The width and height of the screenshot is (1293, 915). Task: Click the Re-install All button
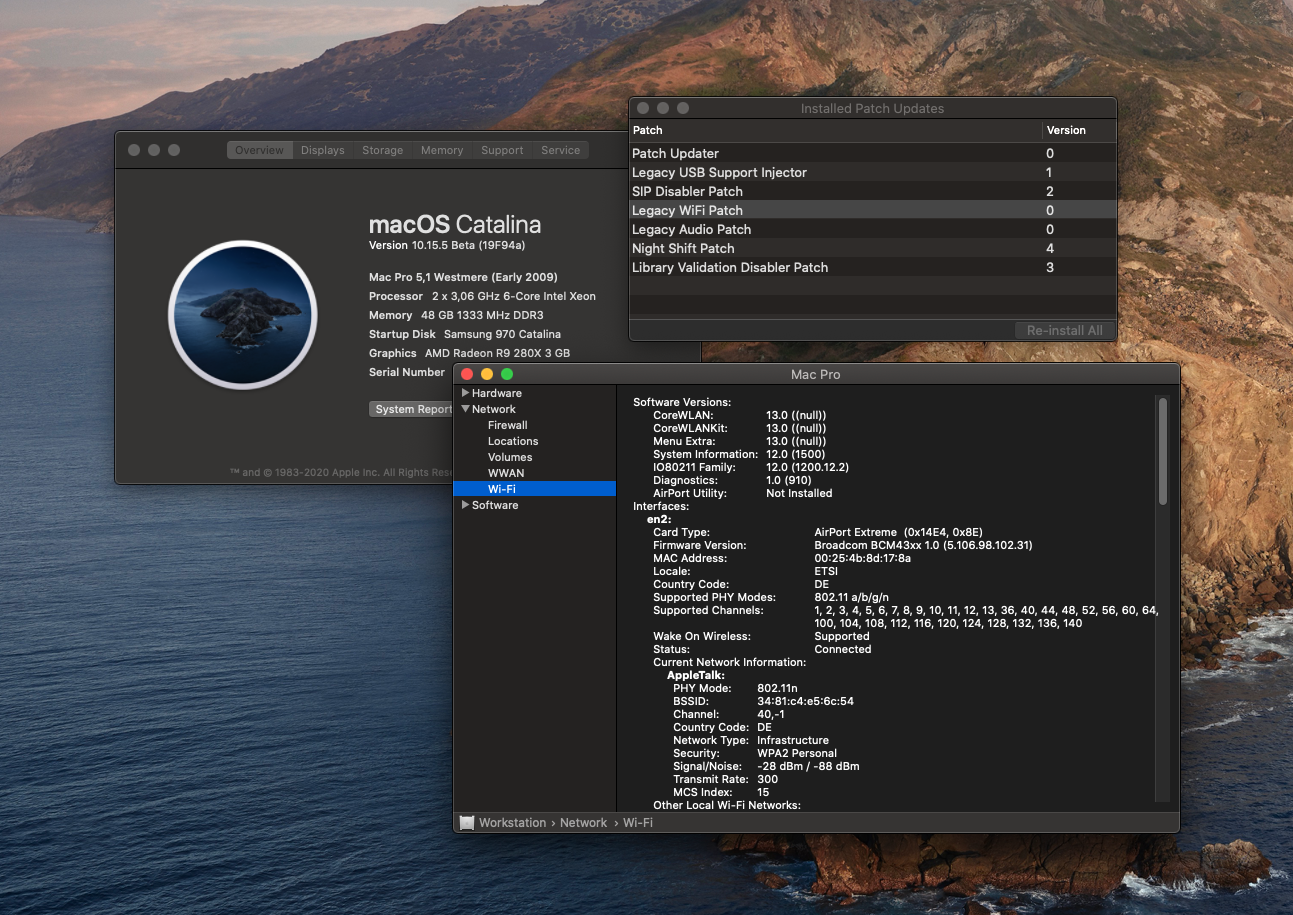[x=1064, y=330]
